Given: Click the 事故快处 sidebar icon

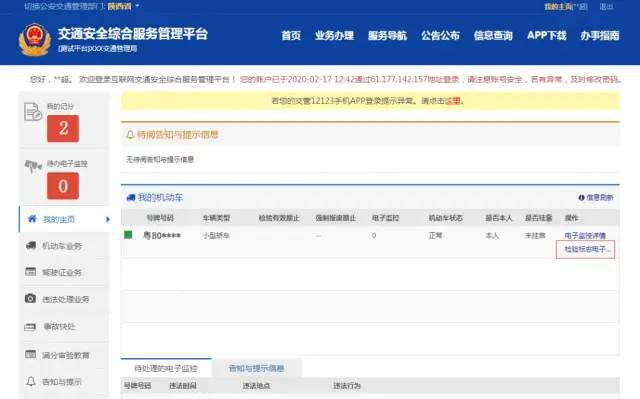Looking at the screenshot, I should 30,327.
